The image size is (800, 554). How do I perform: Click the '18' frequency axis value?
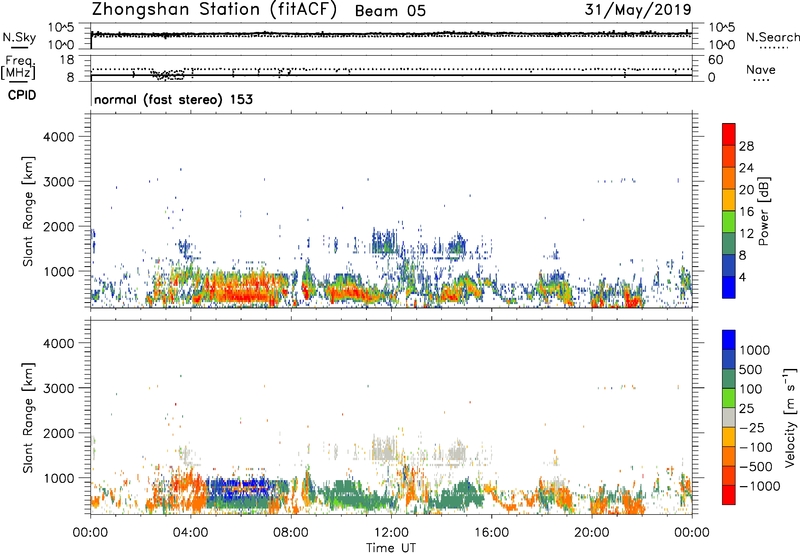click(66, 60)
